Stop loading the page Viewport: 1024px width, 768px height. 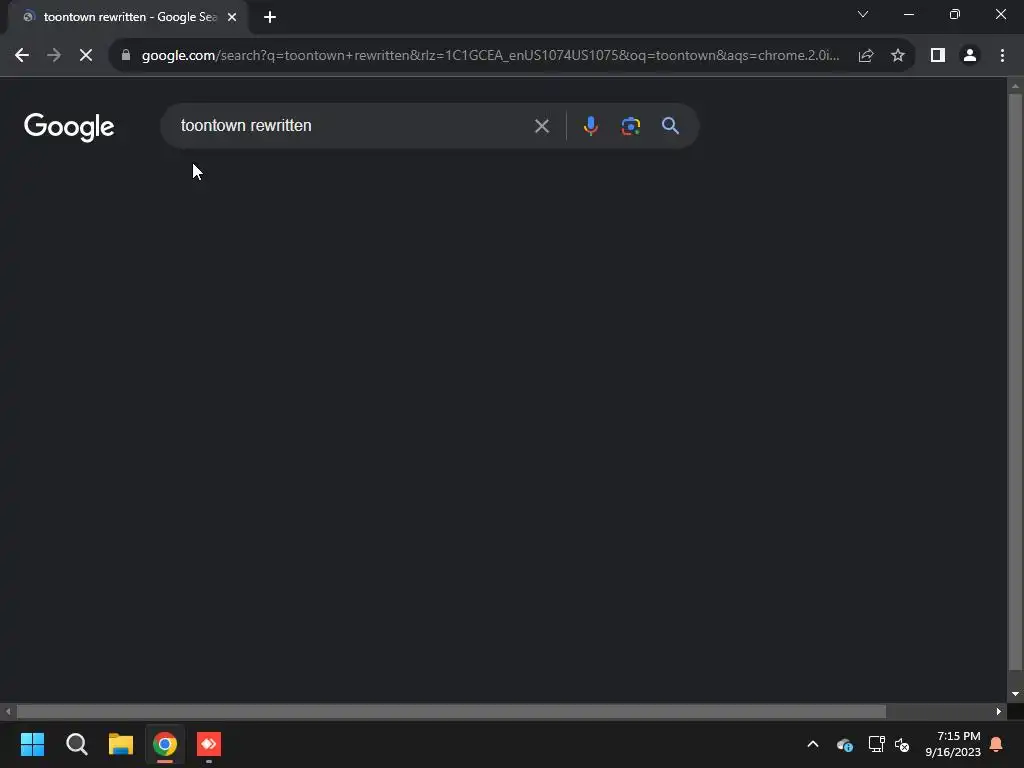86,56
